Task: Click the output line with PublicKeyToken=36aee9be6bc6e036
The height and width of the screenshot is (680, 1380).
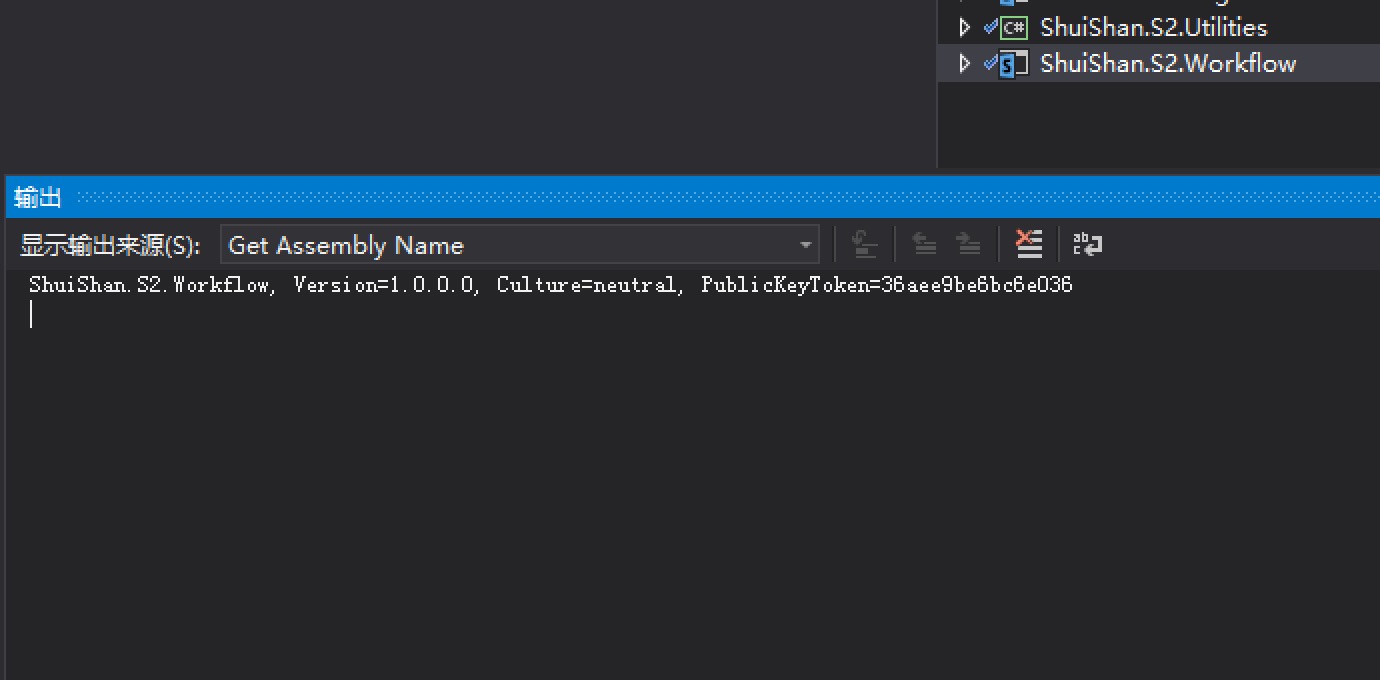Action: (x=550, y=285)
